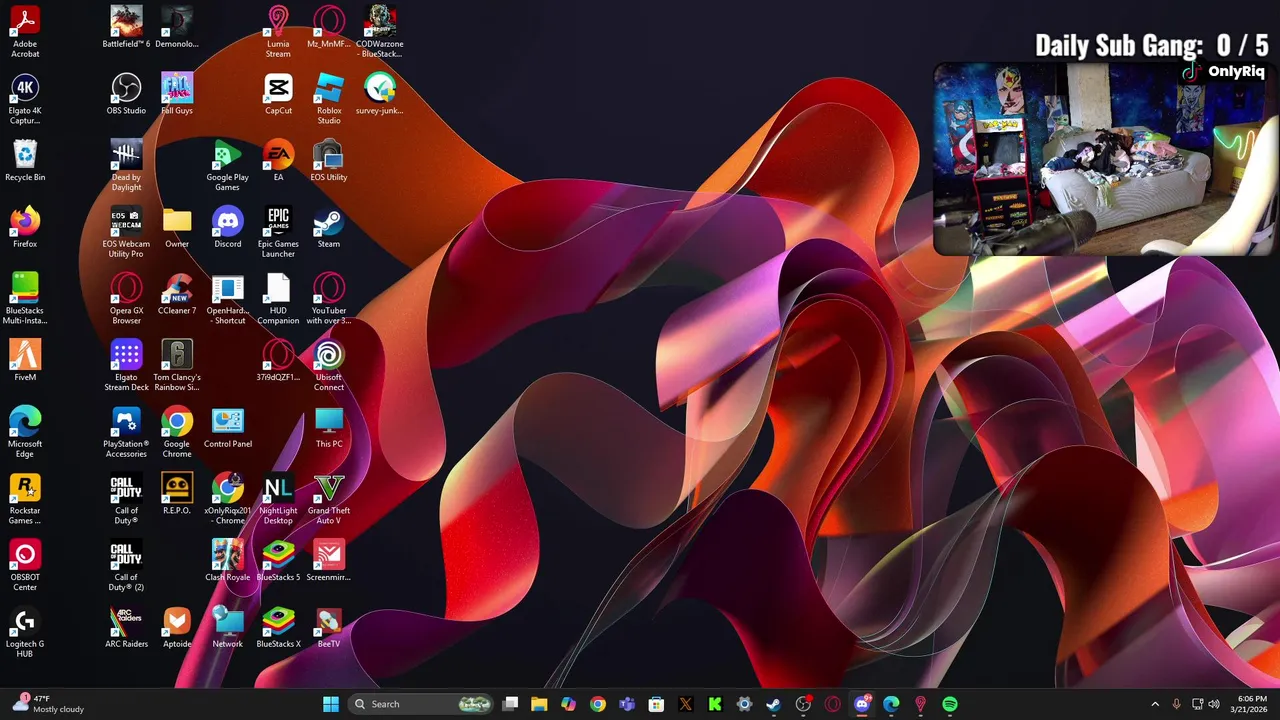
Task: Open the BeeTV desktop shortcut
Action: [x=329, y=628]
